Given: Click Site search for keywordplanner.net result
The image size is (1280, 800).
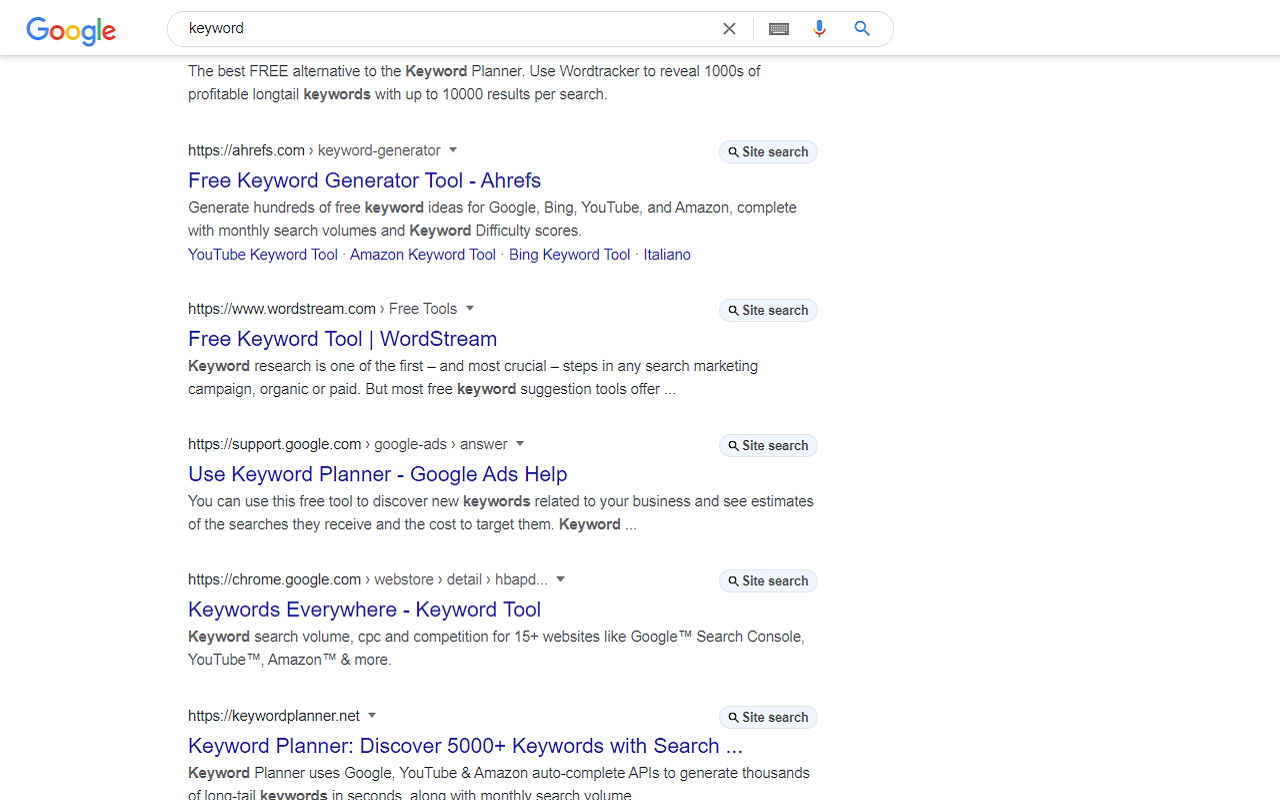Looking at the screenshot, I should coord(768,717).
